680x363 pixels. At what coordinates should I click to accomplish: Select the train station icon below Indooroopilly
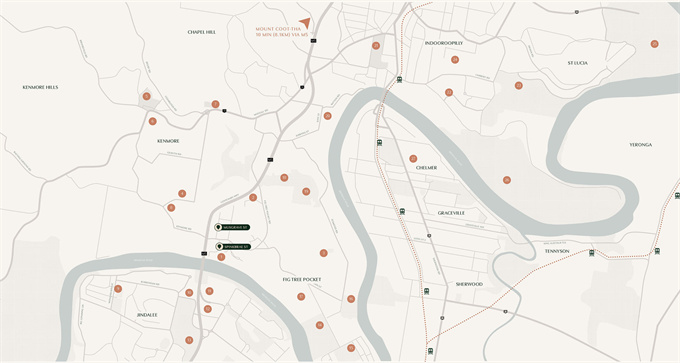pos(399,79)
